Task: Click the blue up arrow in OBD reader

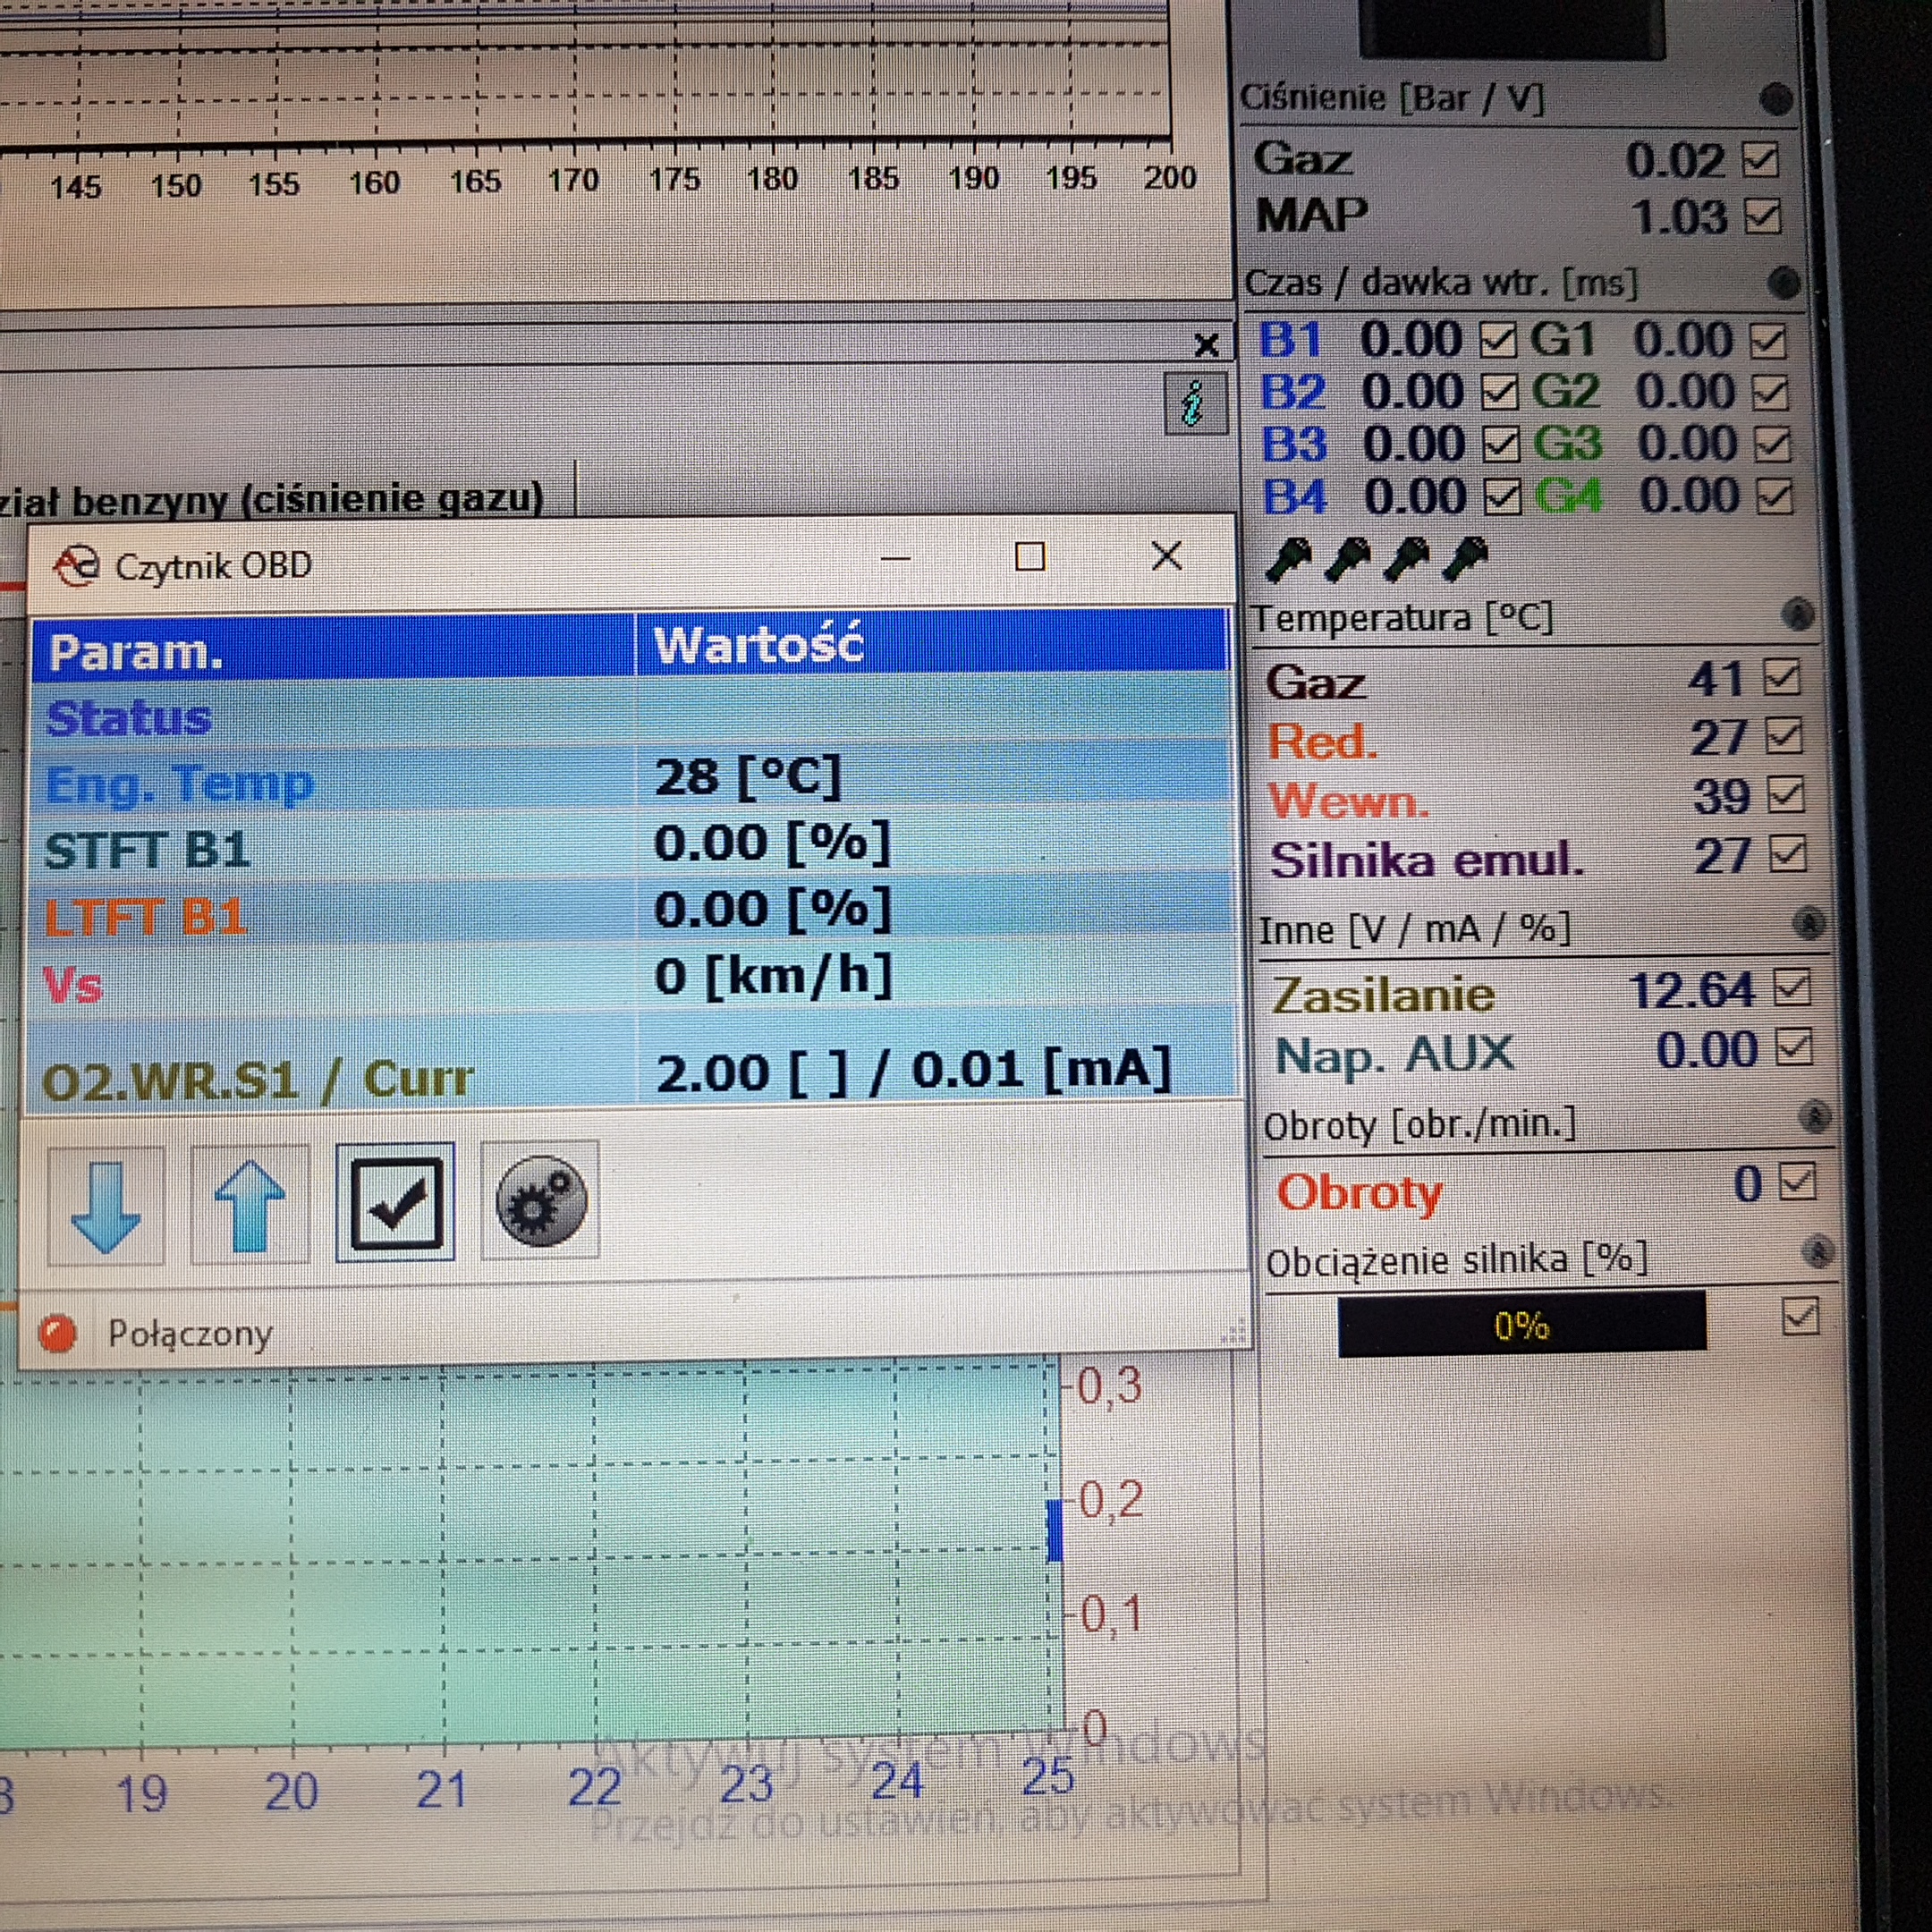Action: [x=249, y=1205]
